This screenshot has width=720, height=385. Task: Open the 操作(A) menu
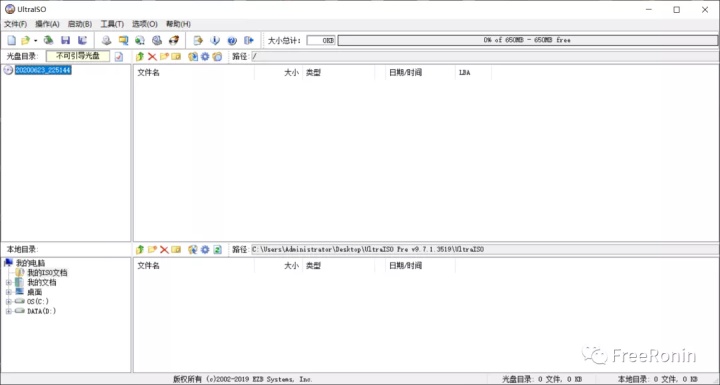click(x=47, y=24)
